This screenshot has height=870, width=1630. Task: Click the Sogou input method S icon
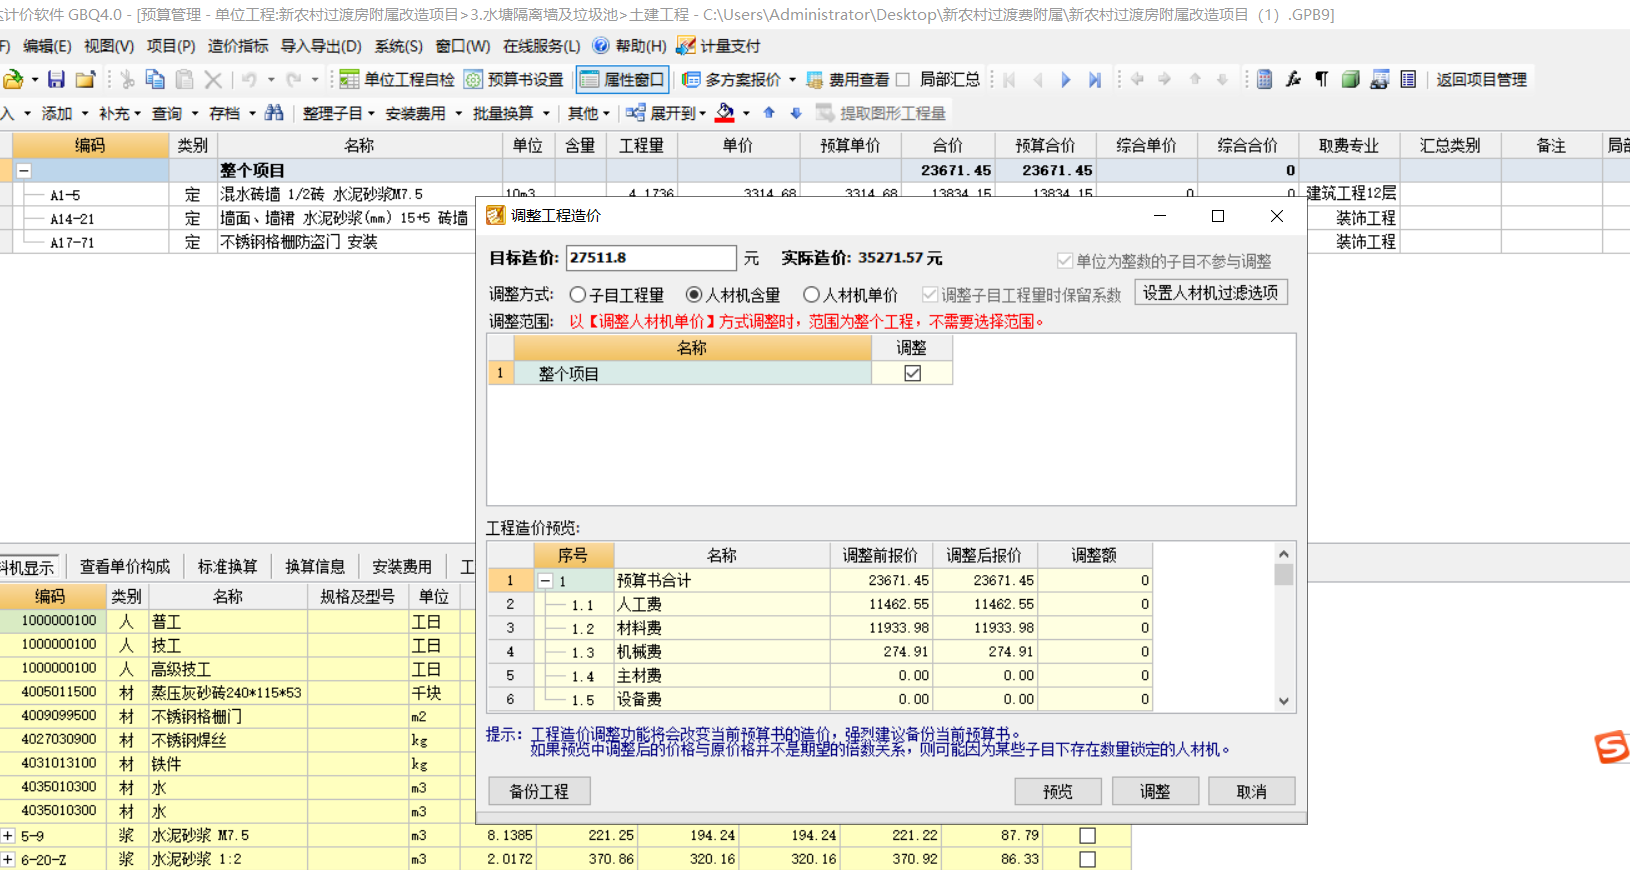(x=1612, y=747)
